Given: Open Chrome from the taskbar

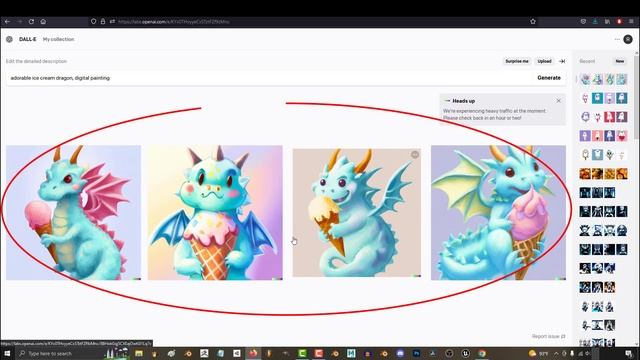Looking at the screenshot, I should [x=482, y=353].
